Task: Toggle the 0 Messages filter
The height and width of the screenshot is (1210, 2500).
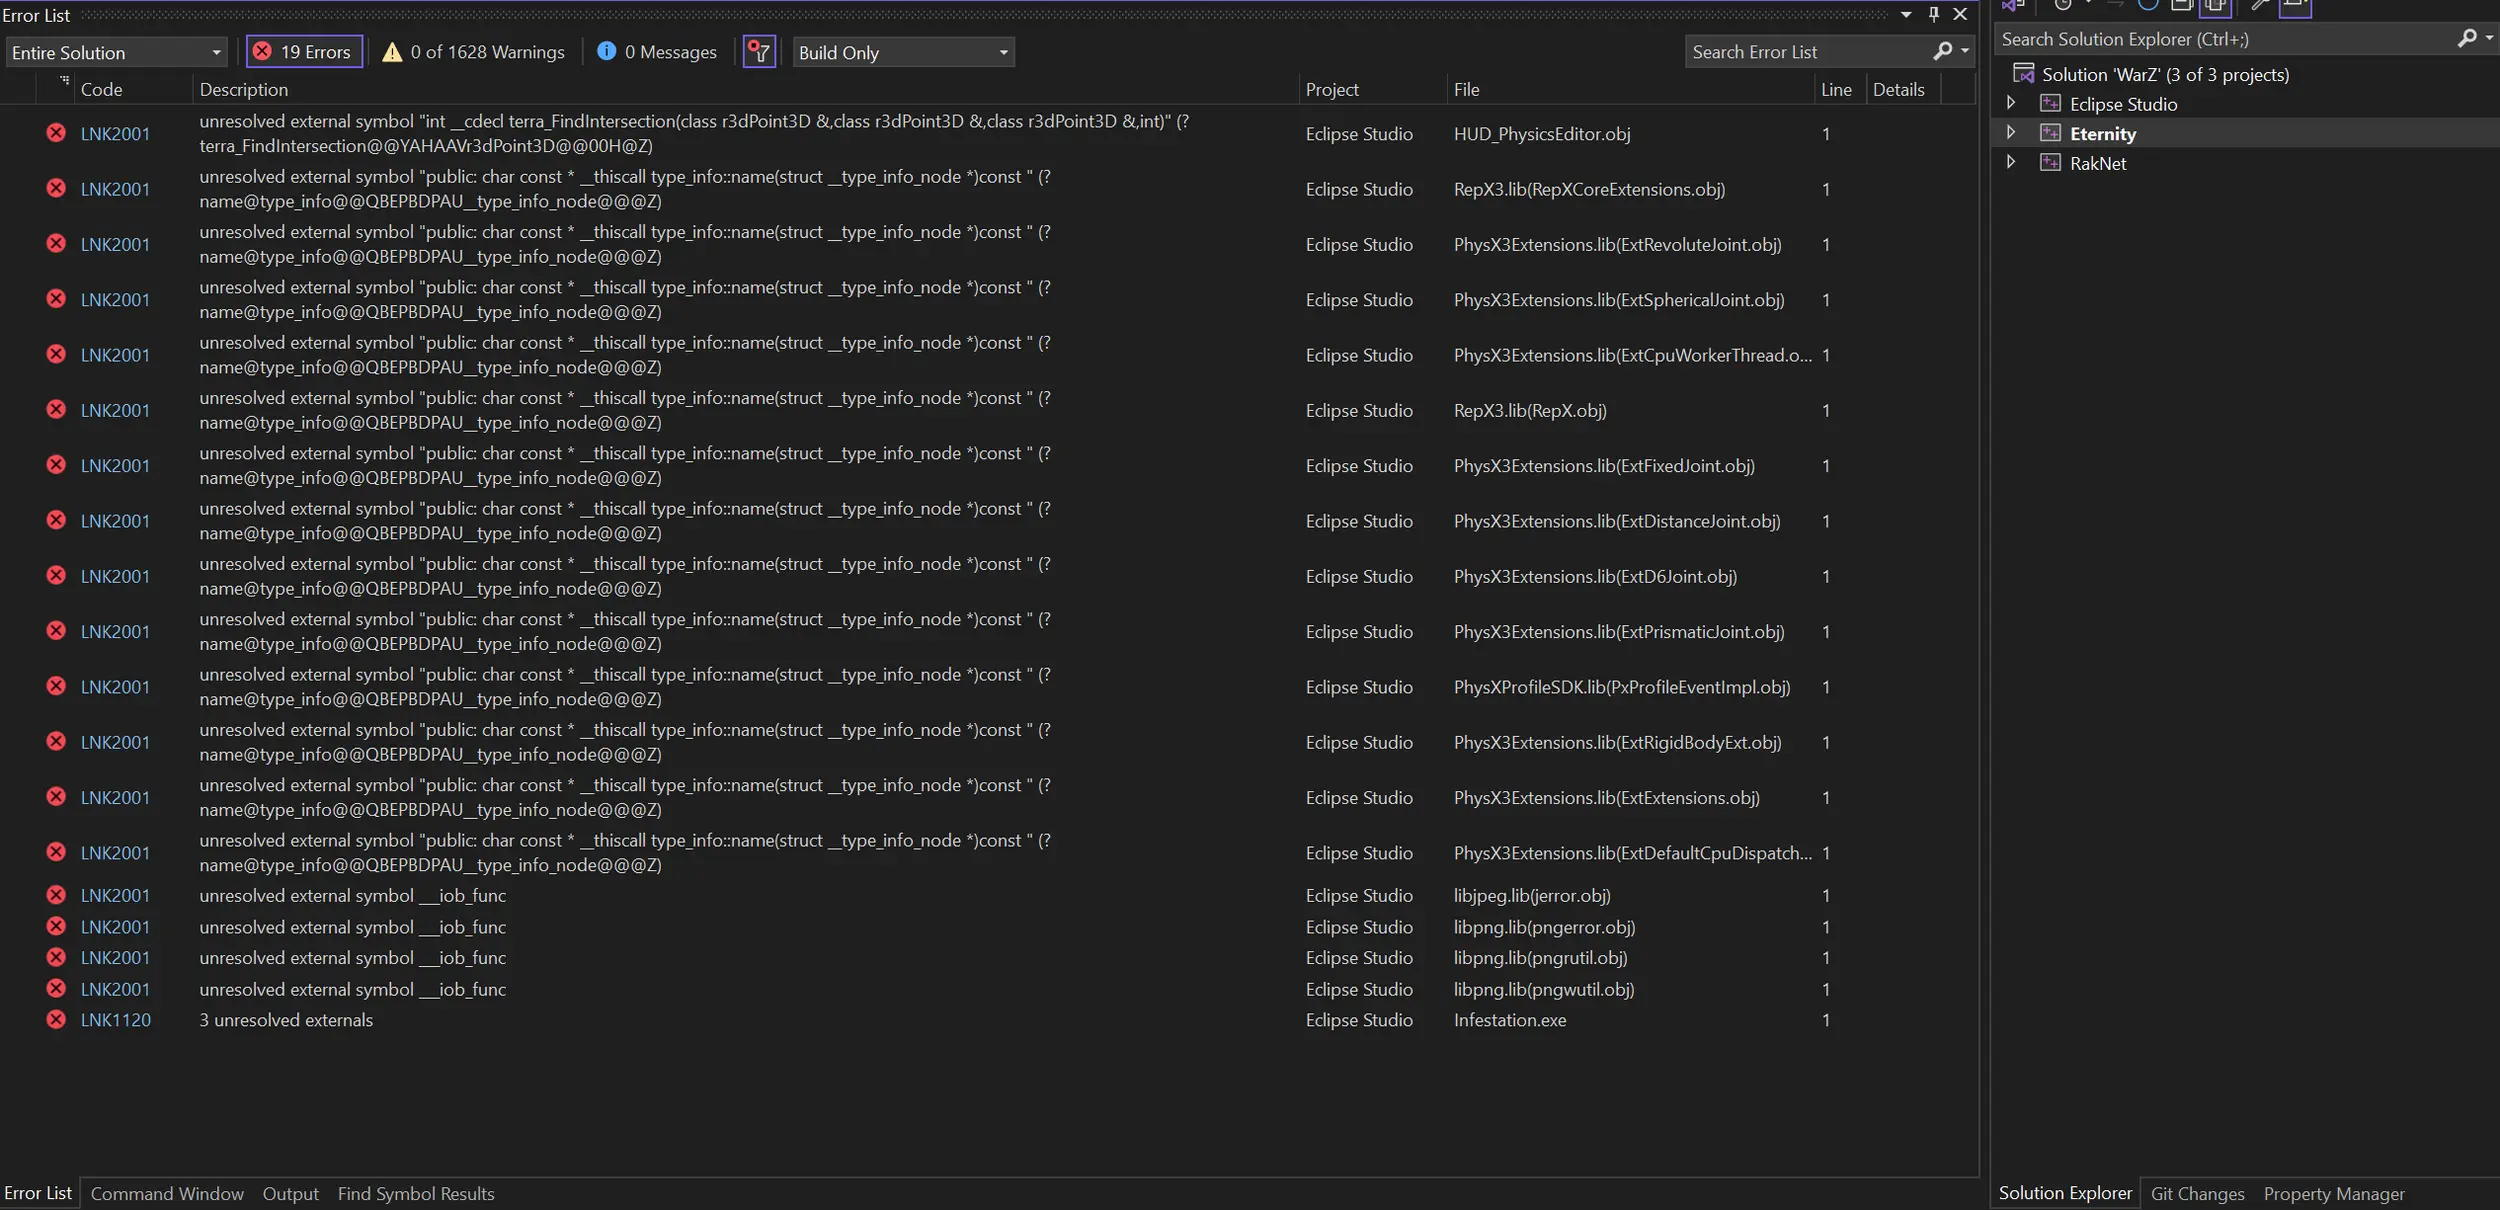Action: pyautogui.click(x=656, y=52)
